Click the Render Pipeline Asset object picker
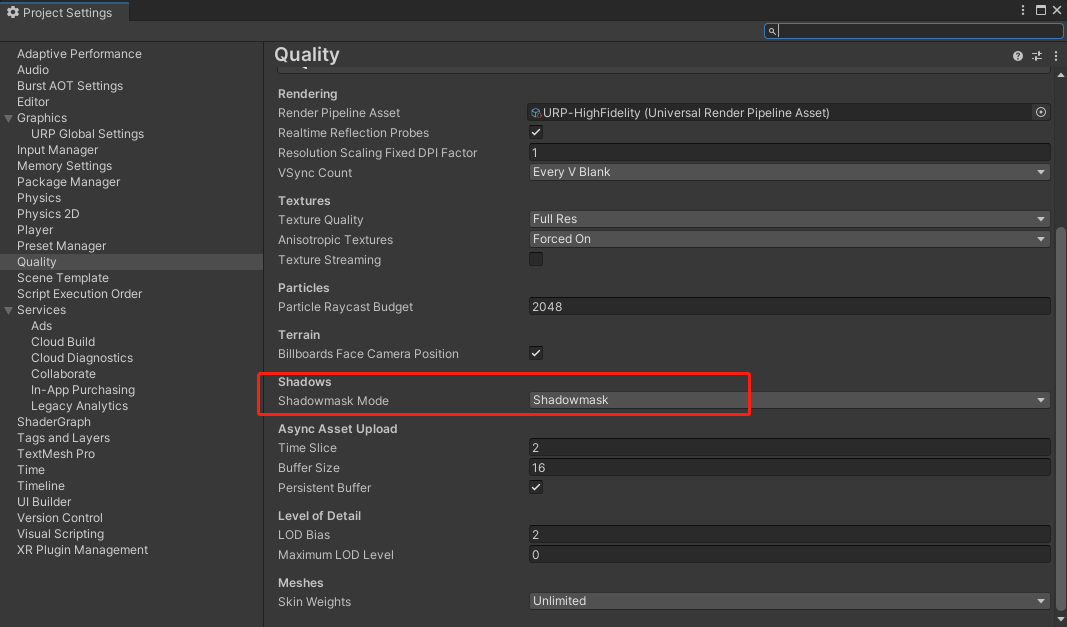 pos(1041,113)
